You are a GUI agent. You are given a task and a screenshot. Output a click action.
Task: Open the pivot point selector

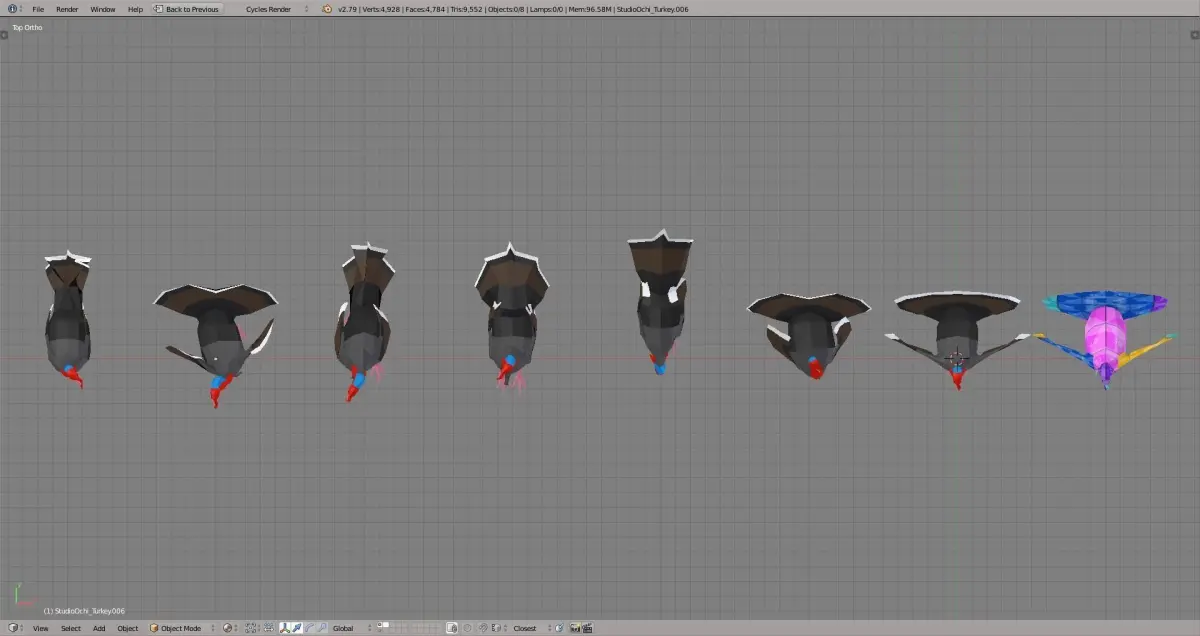(251, 628)
